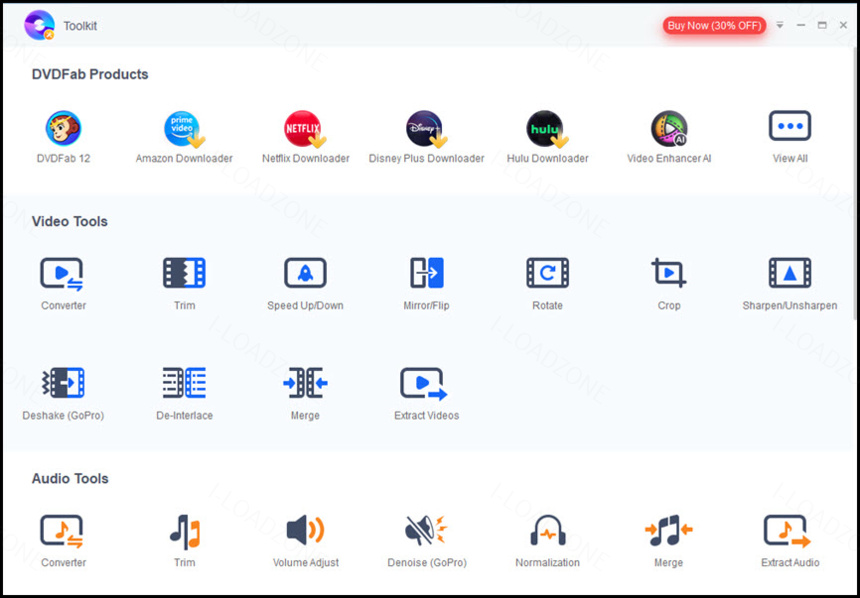Open Sharpen/Unsharpen tool

coord(790,273)
